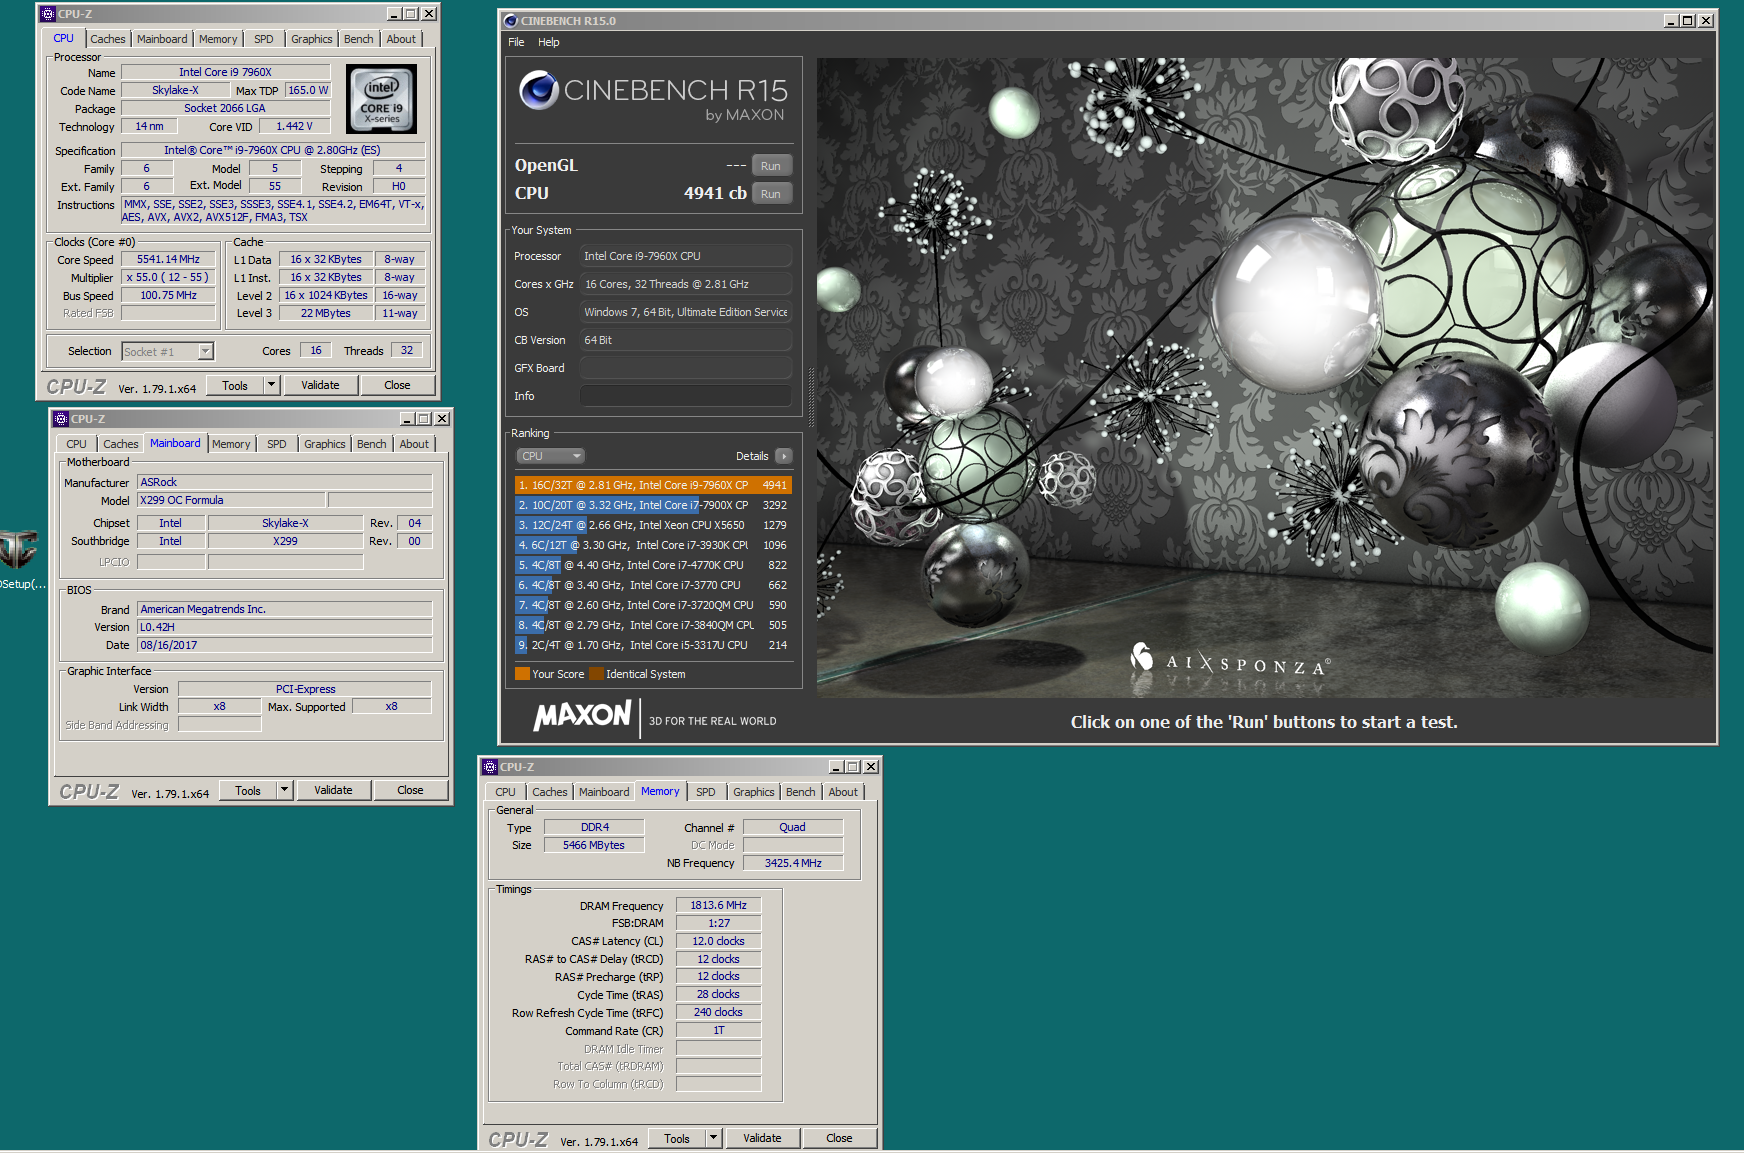Click the Details arrow button in Ranking
Viewport: 1744px width, 1153px height.
point(784,456)
